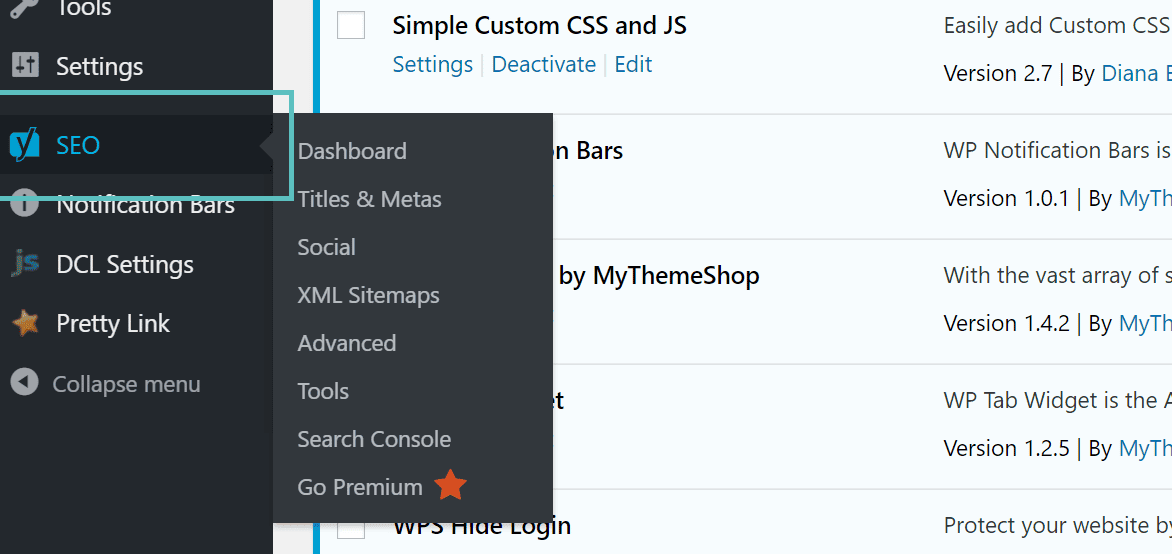Select the WPS Hide Login plugin checkbox
1172x554 pixels.
pos(351,530)
